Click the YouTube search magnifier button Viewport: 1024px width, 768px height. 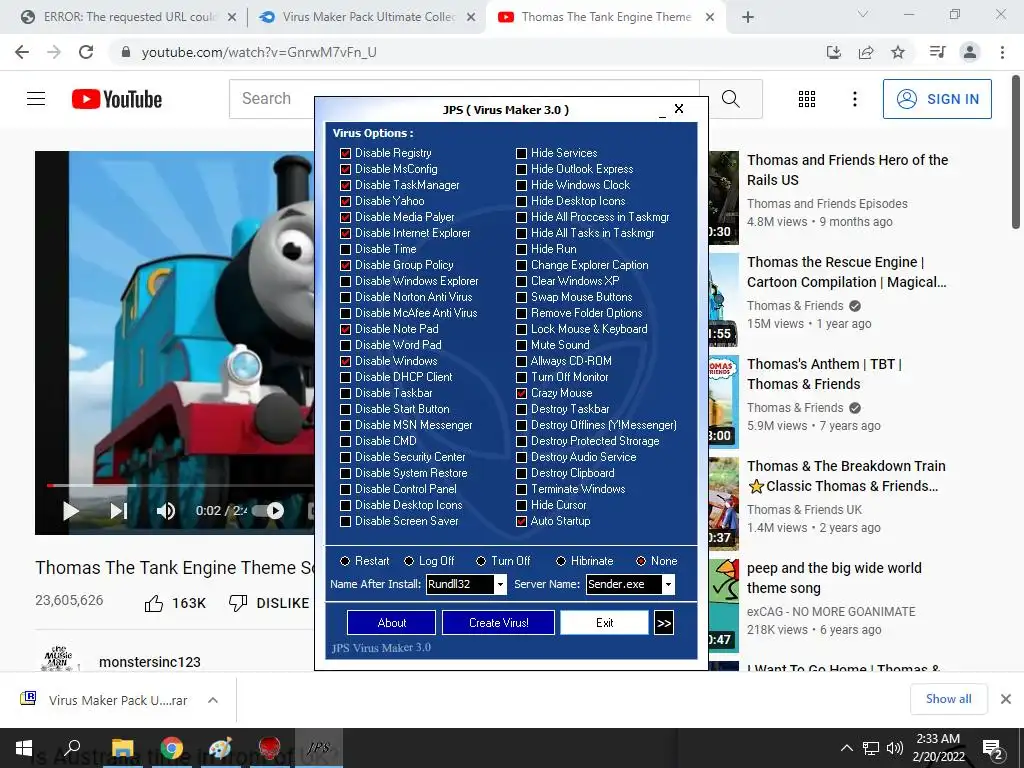coord(731,99)
